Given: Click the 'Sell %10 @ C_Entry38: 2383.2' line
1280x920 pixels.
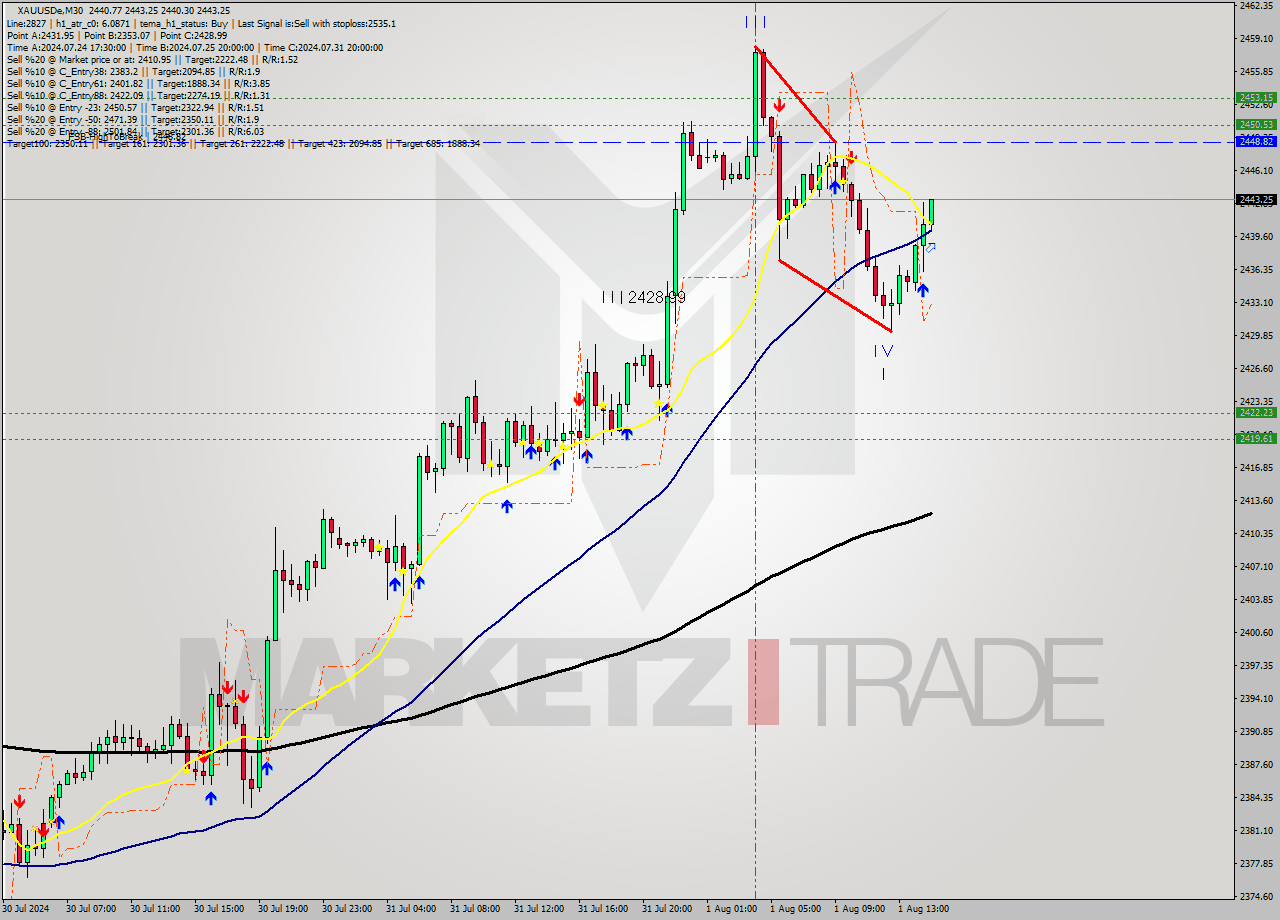Looking at the screenshot, I should [x=133, y=72].
